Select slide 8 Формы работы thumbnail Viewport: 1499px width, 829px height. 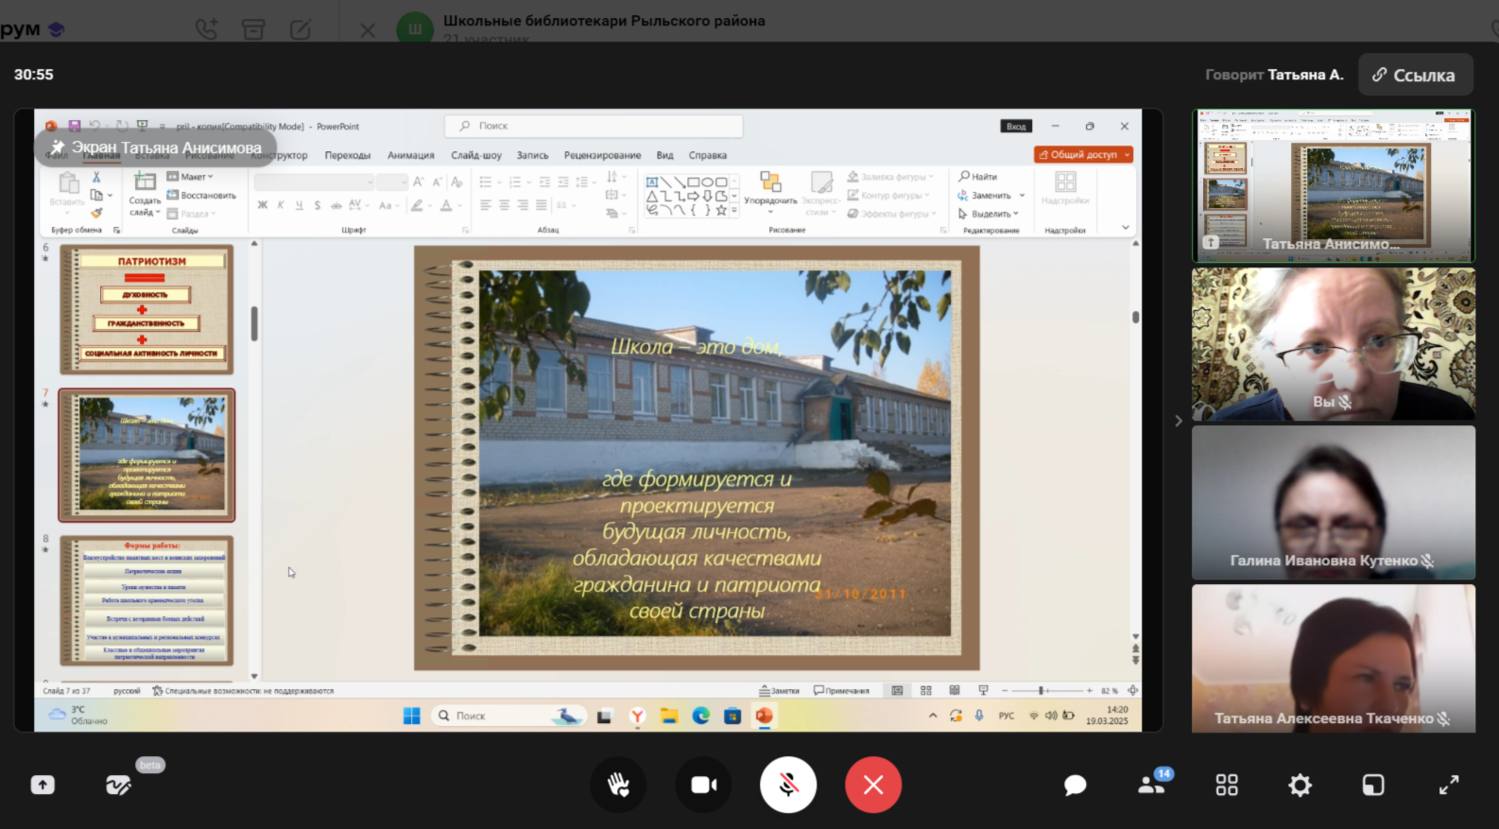(x=146, y=600)
